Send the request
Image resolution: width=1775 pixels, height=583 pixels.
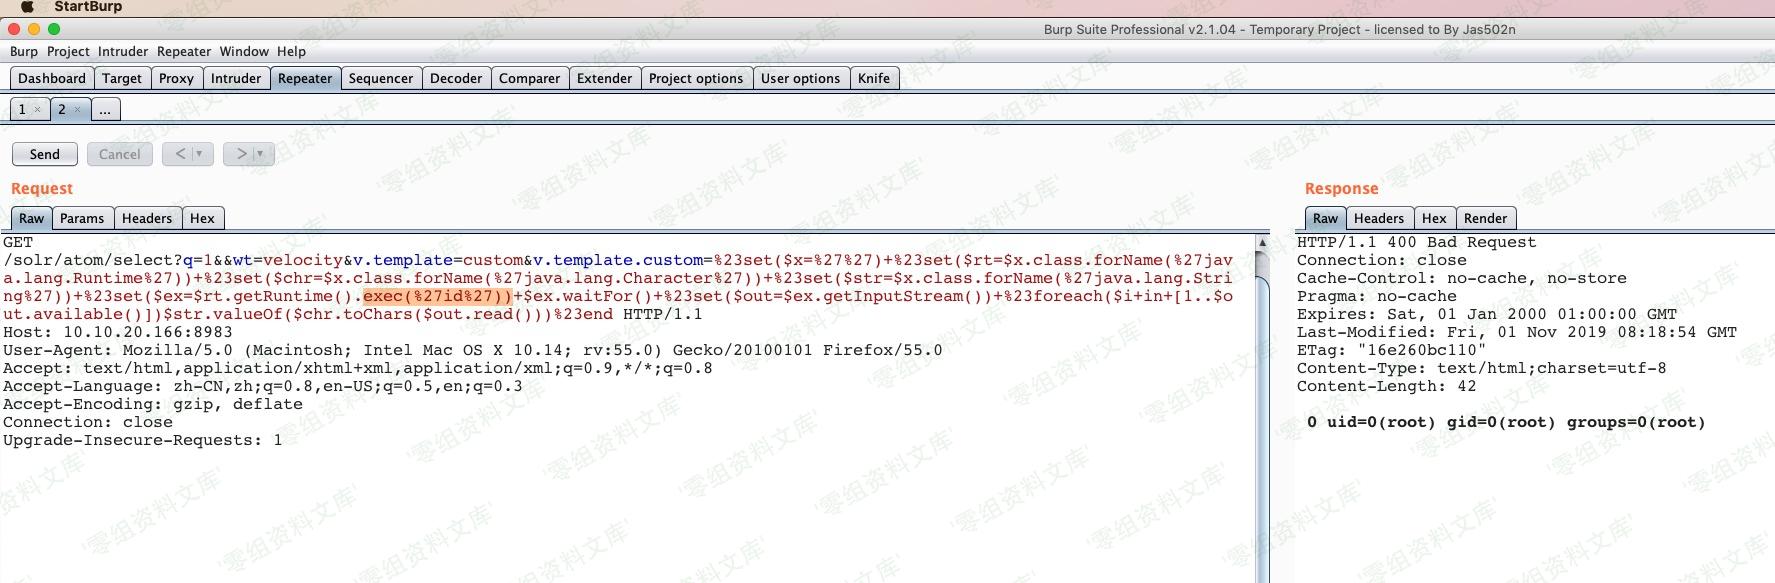tap(45, 154)
